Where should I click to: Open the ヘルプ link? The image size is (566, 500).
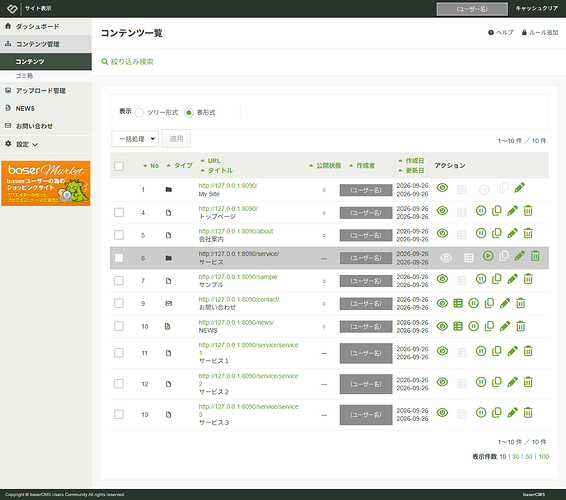coord(501,32)
